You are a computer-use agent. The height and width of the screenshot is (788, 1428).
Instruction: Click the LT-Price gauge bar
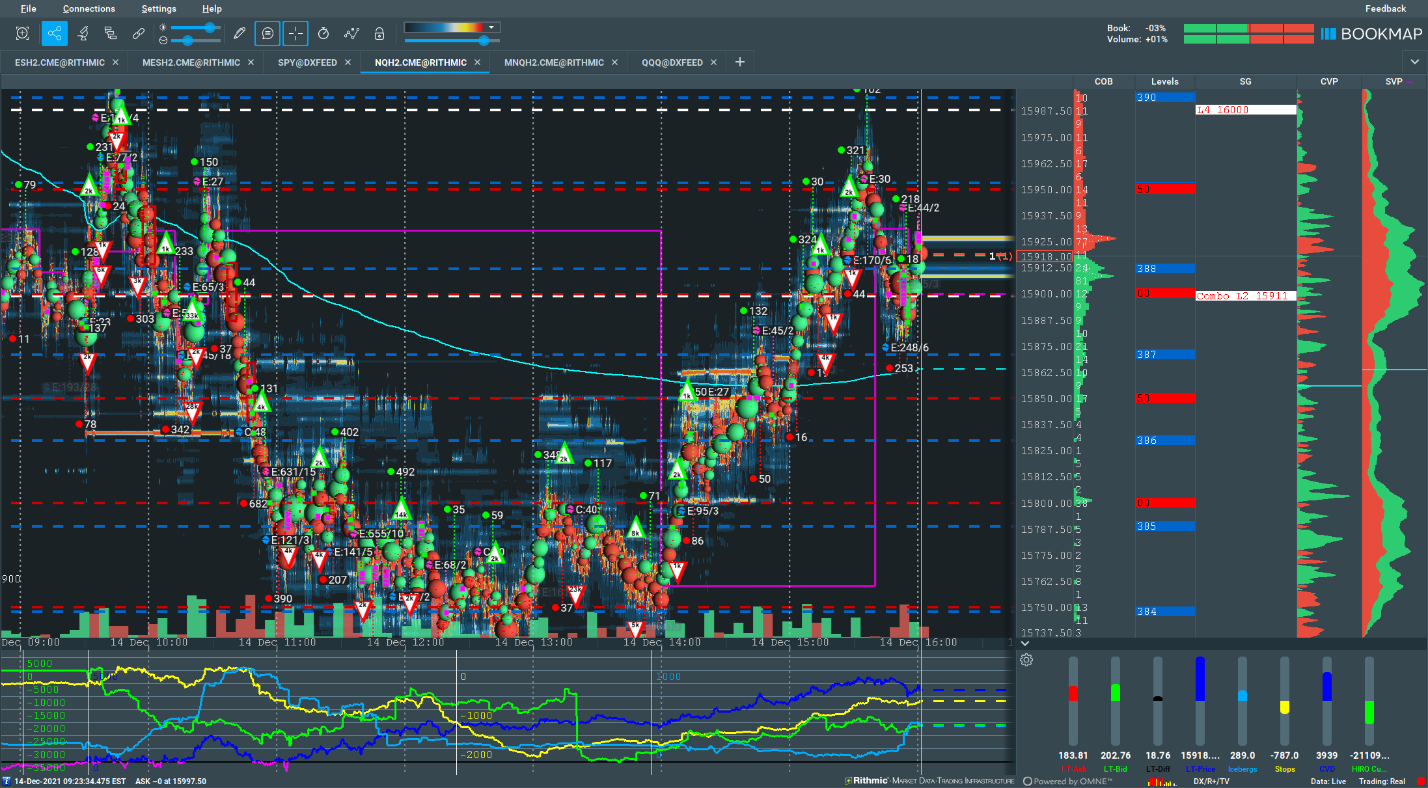point(1200,699)
